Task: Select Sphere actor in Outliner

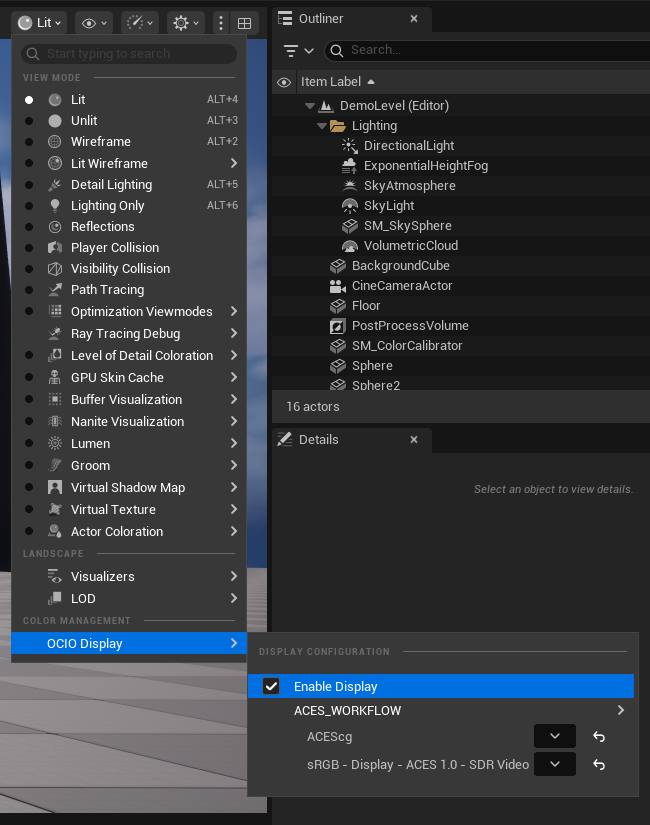Action: (372, 366)
